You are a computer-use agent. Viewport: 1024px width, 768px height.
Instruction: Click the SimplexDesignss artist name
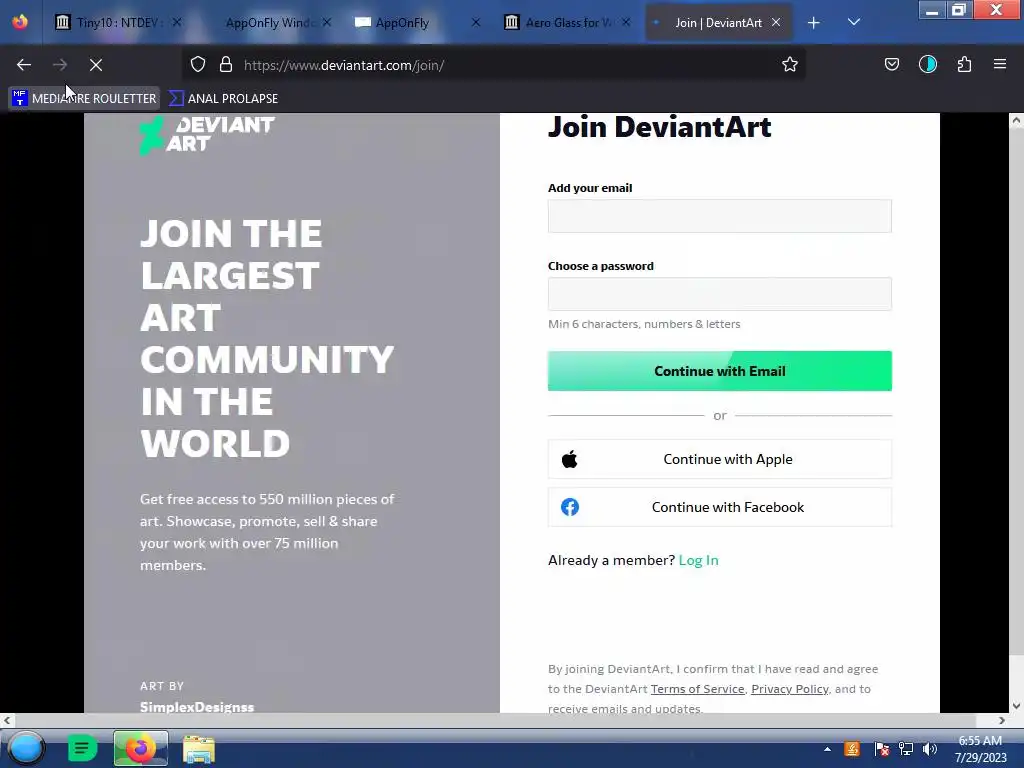[x=197, y=707]
